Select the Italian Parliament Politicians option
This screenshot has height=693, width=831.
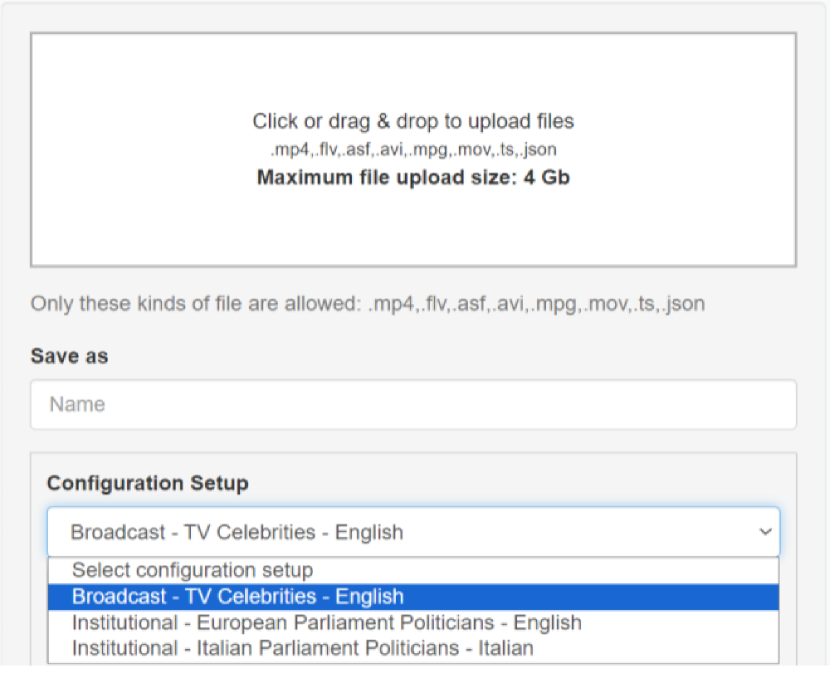[302, 648]
